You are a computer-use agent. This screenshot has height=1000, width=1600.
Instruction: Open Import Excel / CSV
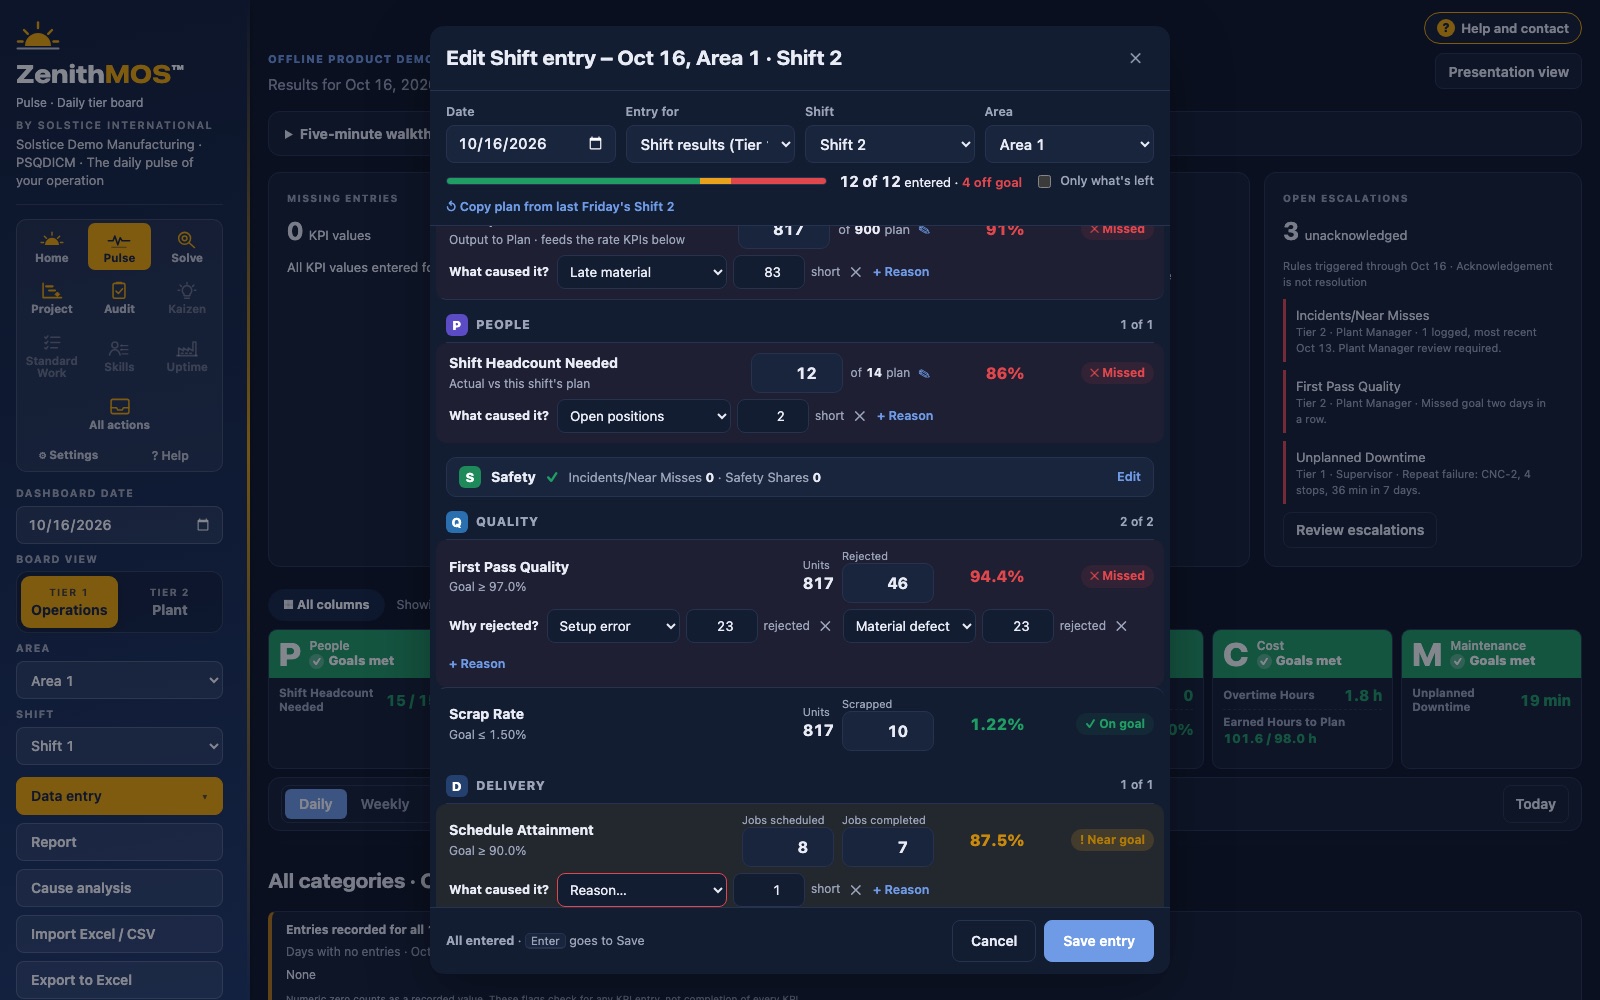[119, 934]
